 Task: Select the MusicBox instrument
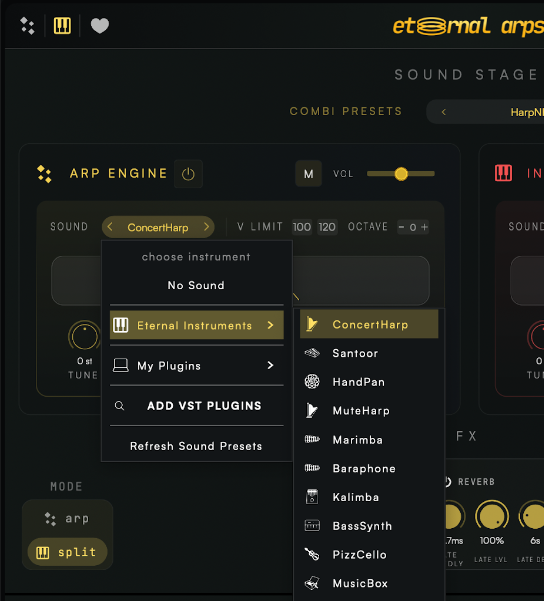(369, 583)
